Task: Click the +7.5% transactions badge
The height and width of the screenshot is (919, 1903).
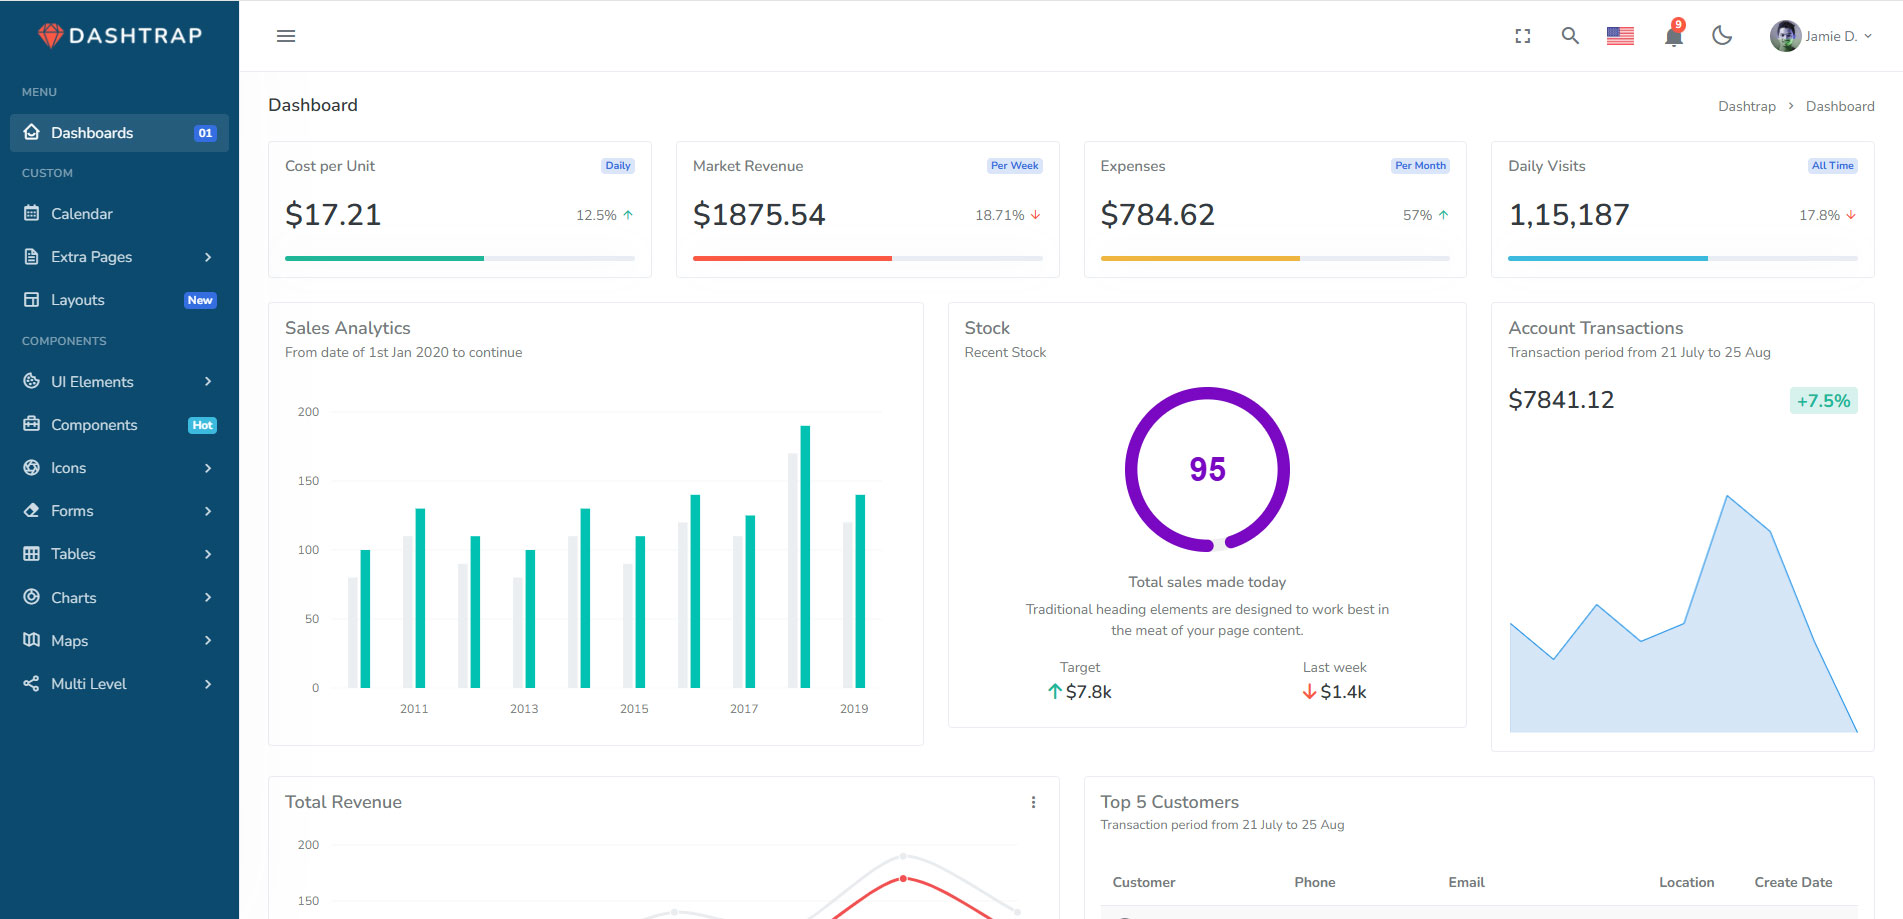Action: coord(1823,401)
